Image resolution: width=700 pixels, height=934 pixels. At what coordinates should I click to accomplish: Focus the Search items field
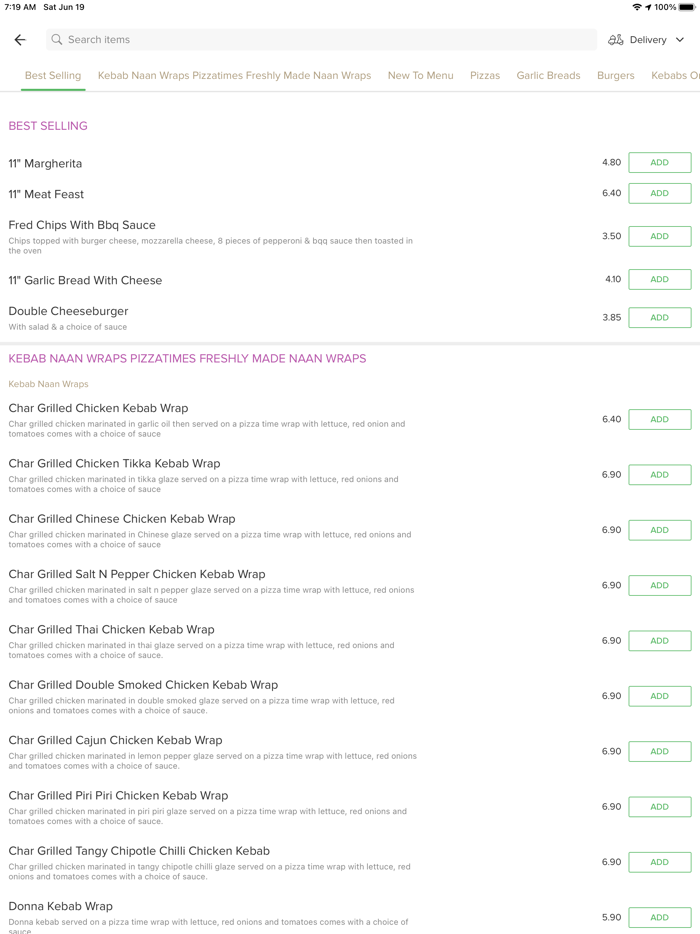click(x=320, y=40)
